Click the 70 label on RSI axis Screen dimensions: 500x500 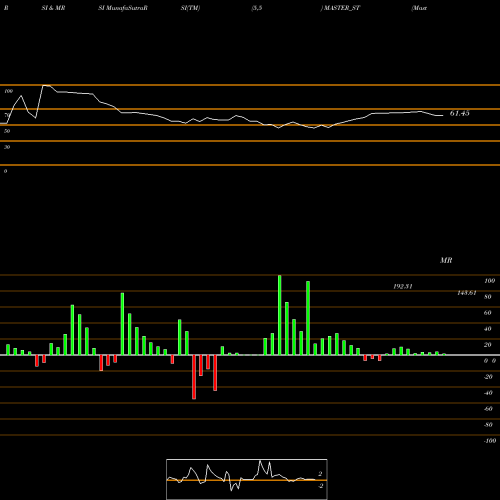point(7,115)
